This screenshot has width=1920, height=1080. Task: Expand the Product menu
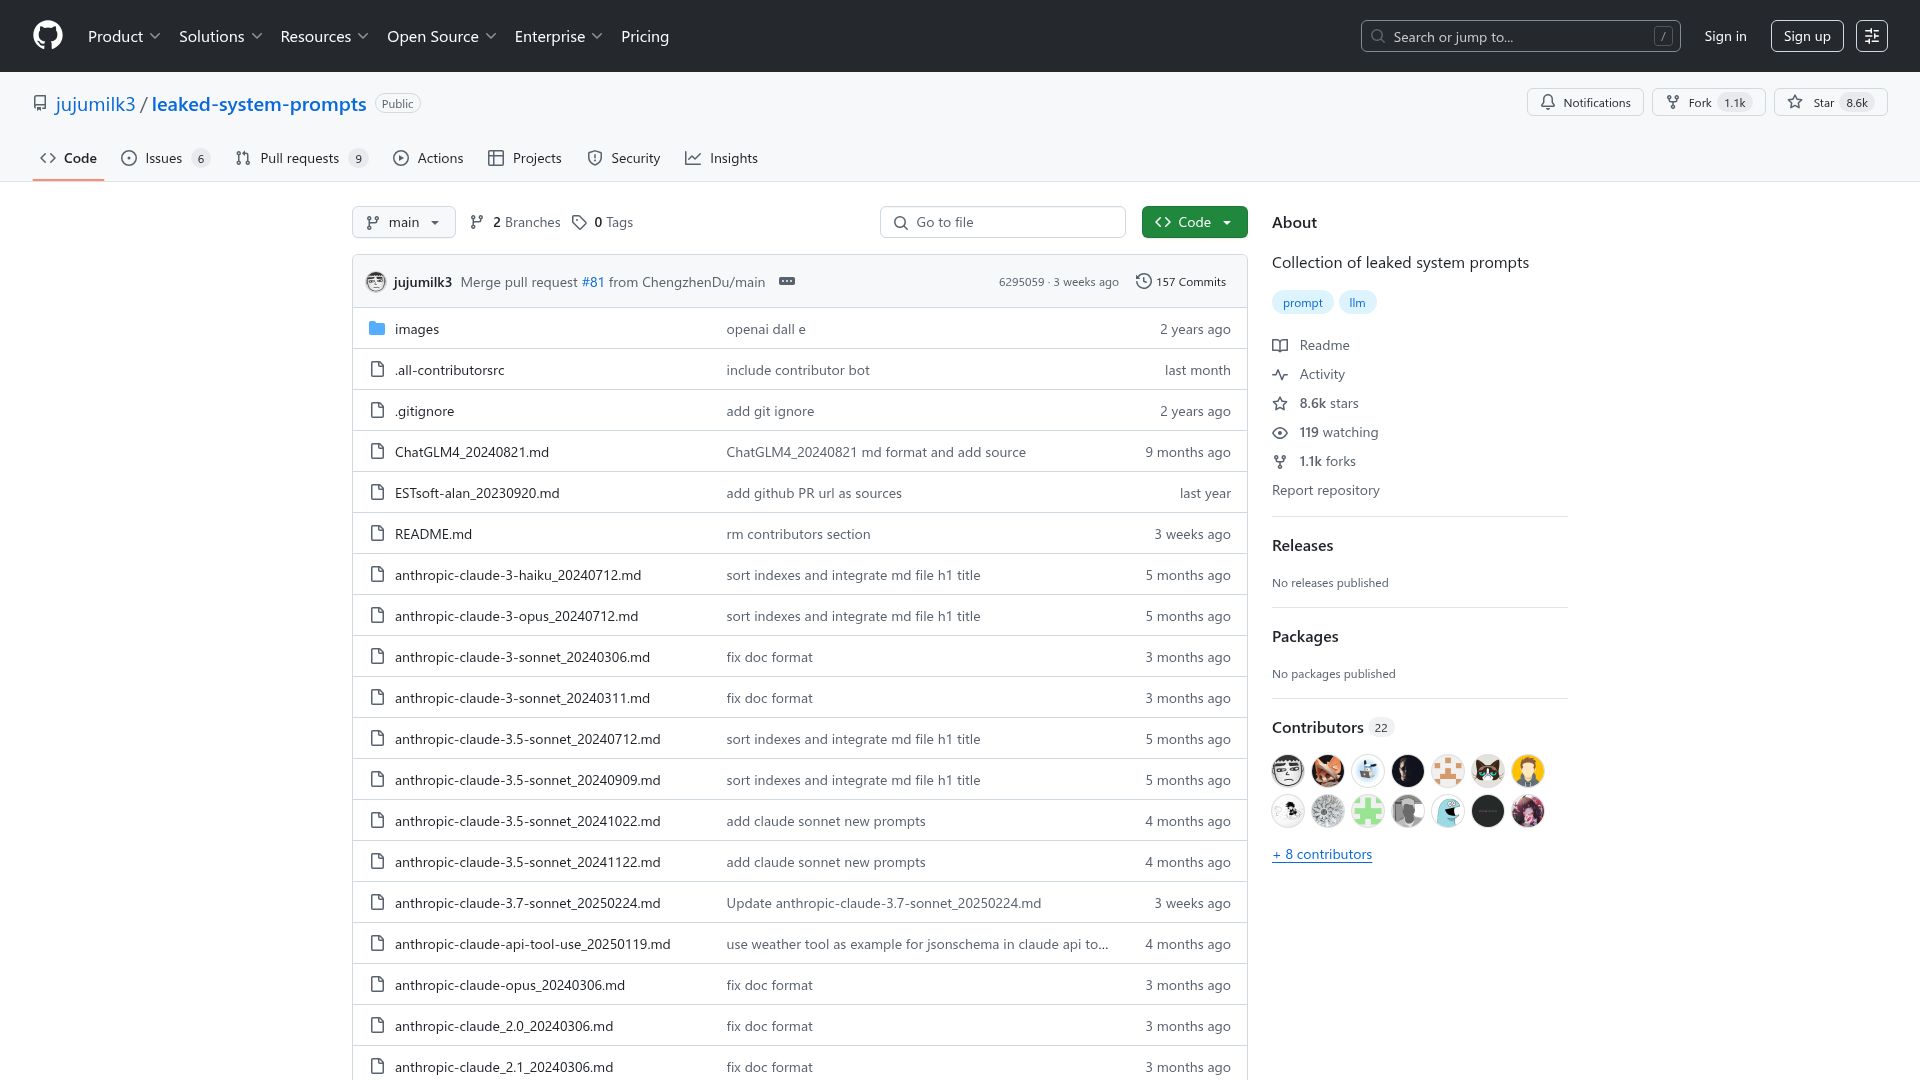tap(124, 37)
